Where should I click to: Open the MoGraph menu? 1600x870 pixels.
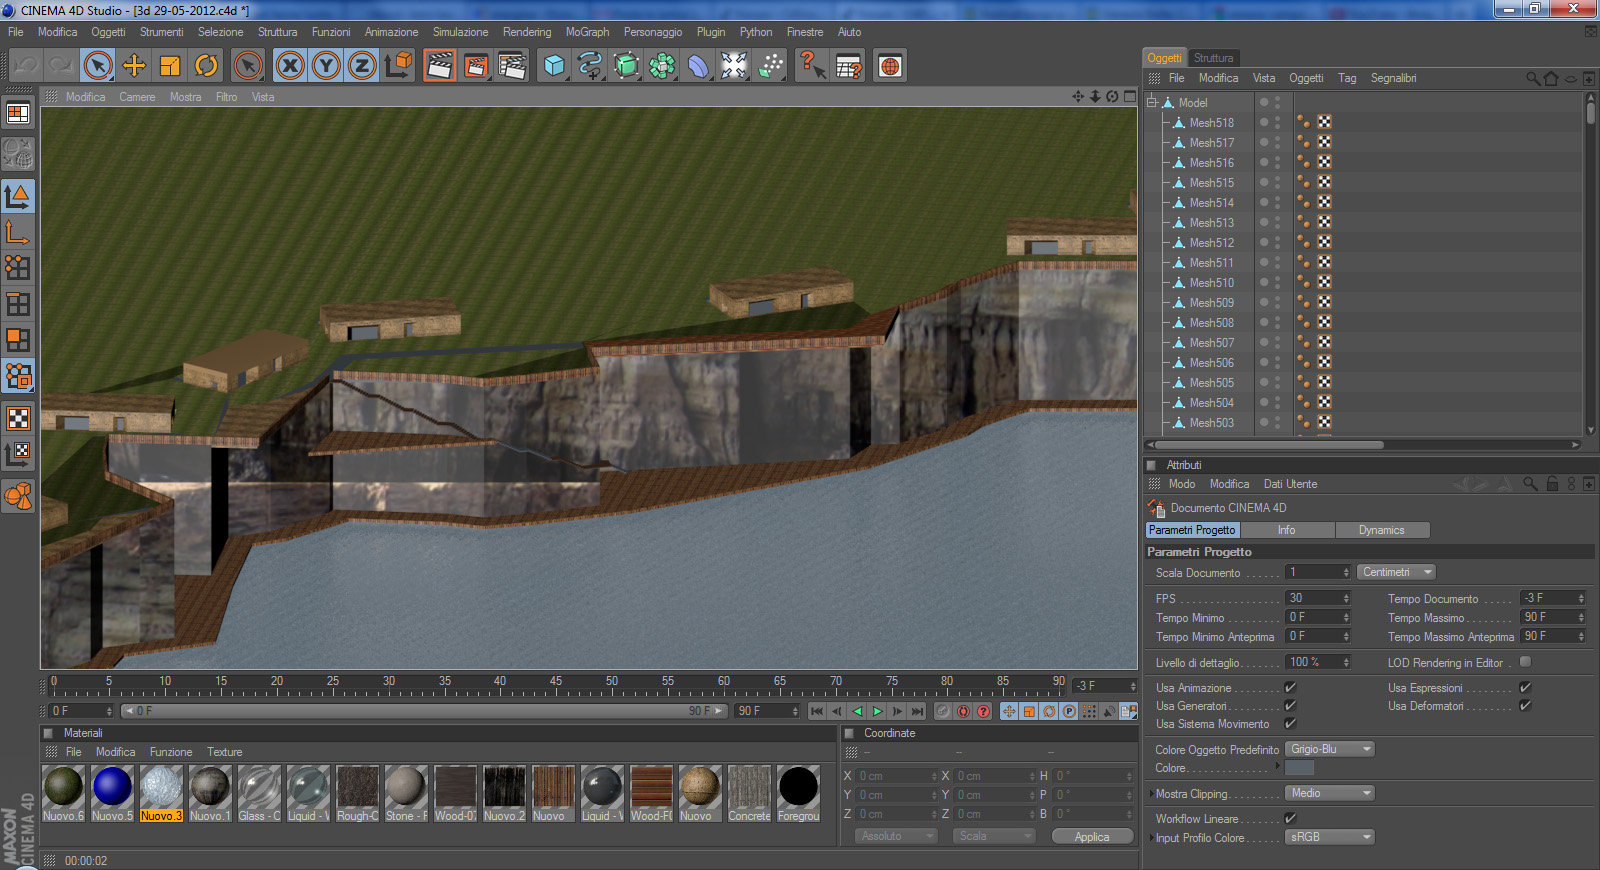pyautogui.click(x=587, y=32)
